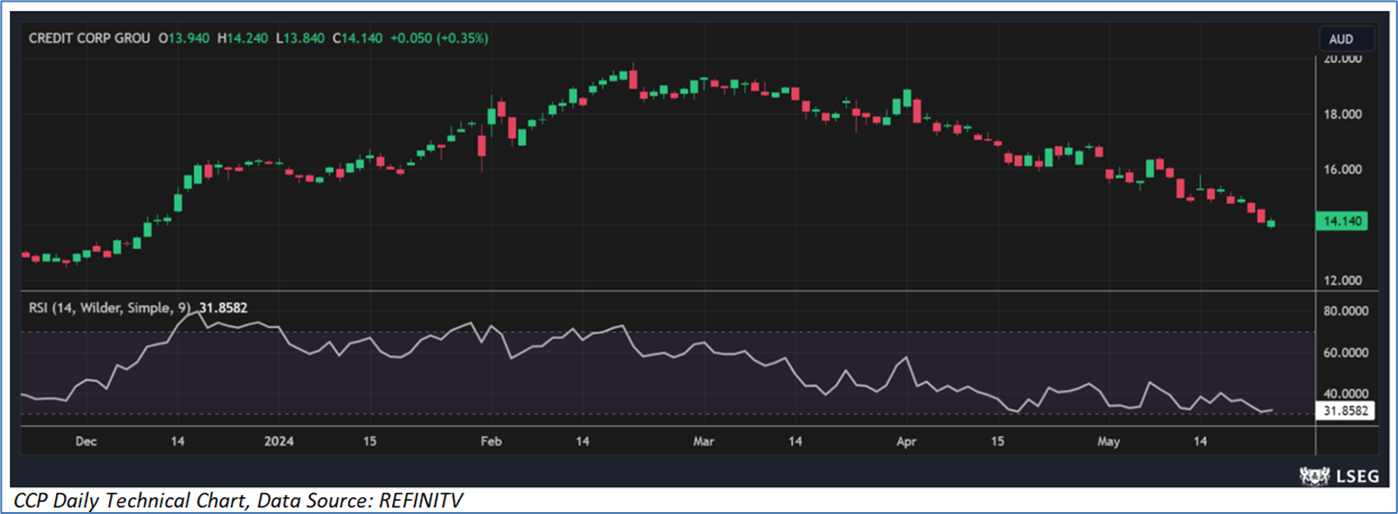This screenshot has height=514, width=1398.
Task: Click the Mar date axis label
Action: (x=704, y=441)
